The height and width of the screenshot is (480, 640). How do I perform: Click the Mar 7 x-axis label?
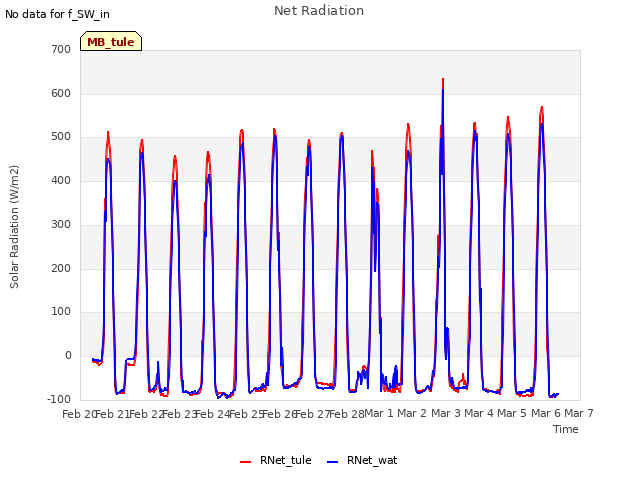[x=579, y=413]
